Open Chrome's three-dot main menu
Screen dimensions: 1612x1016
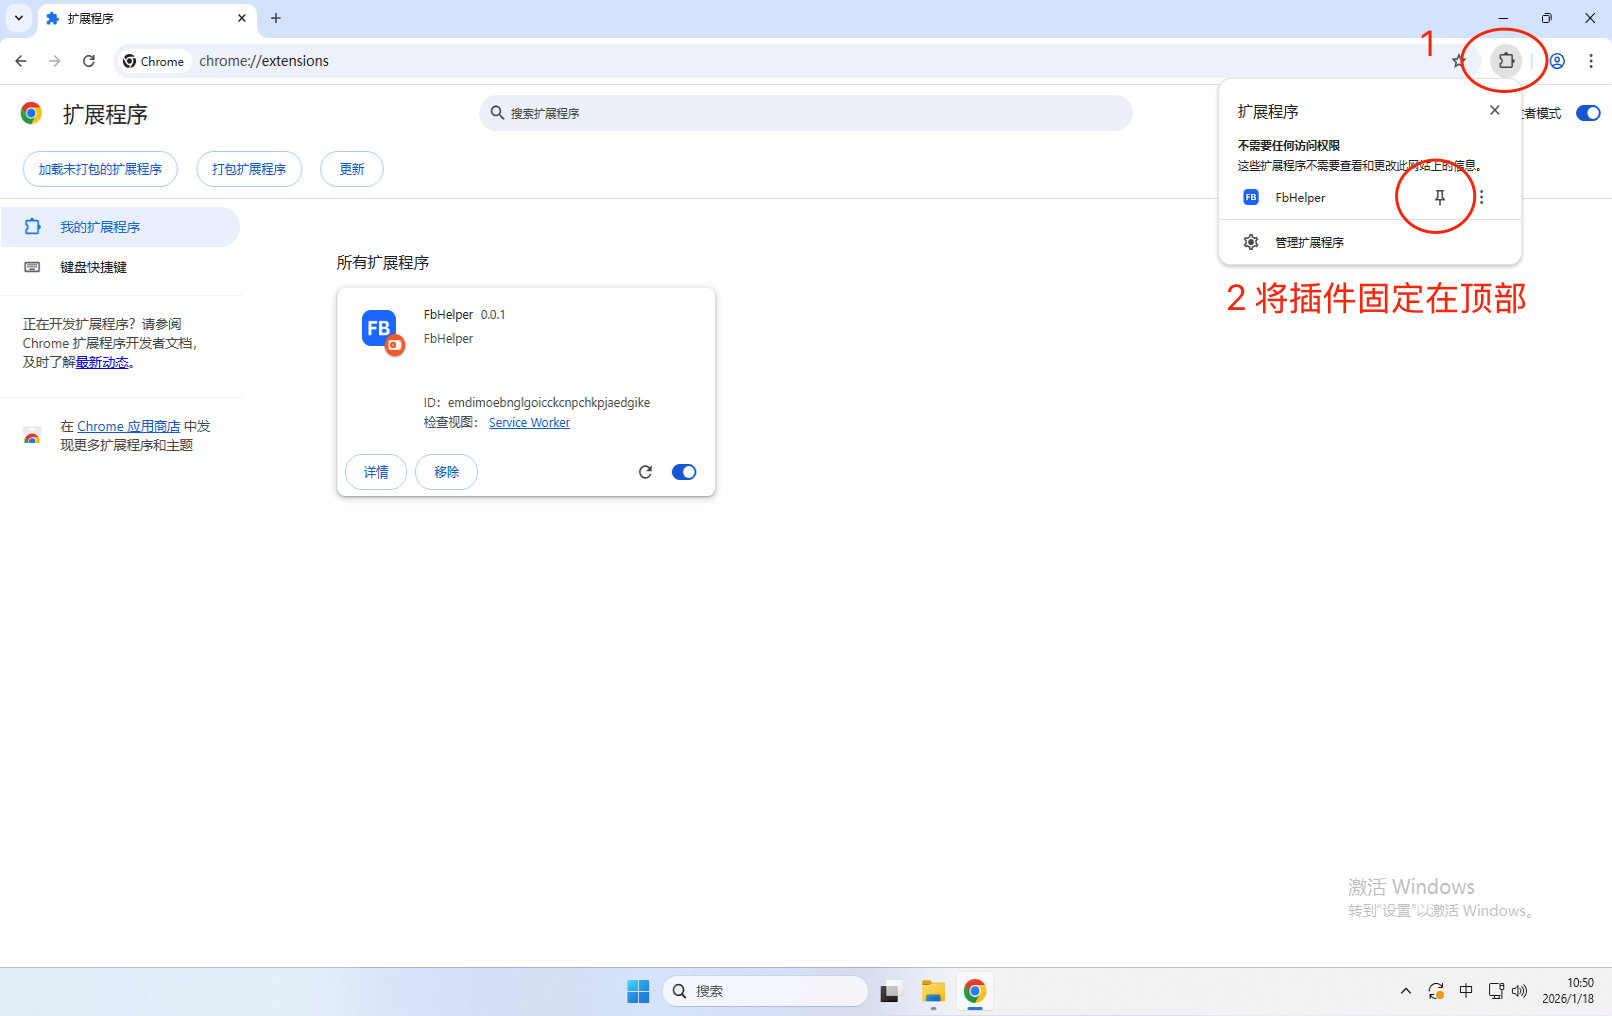(1591, 61)
